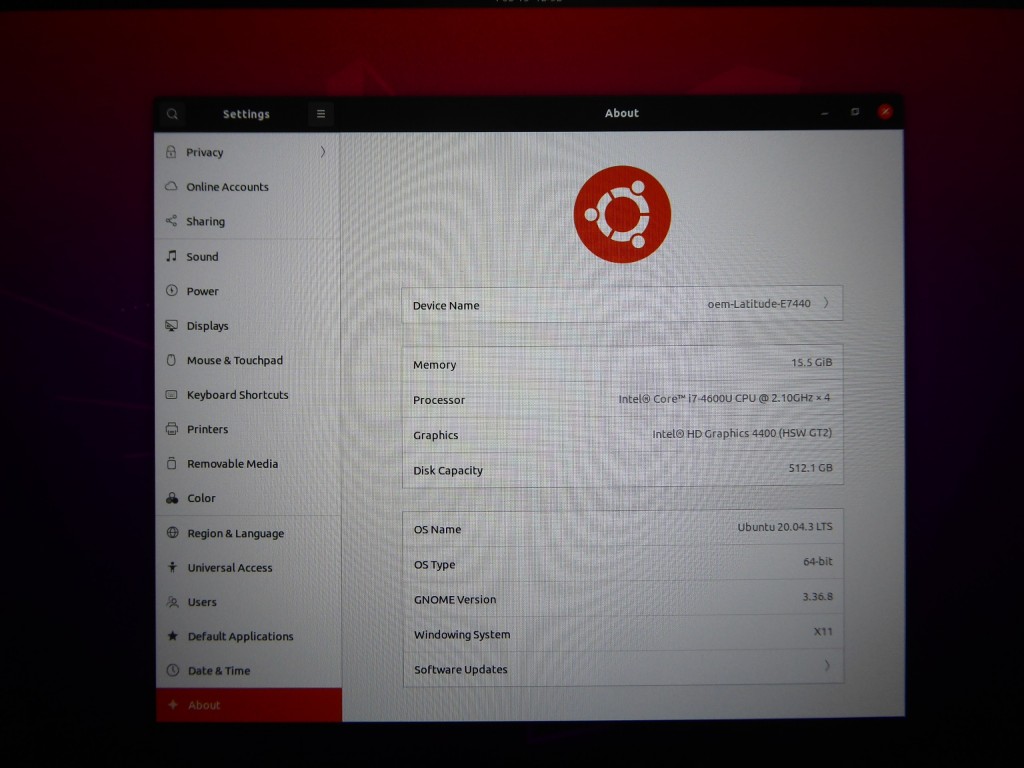Screen dimensions: 1024x768
Task: Open the Online Accounts panel
Action: click(248, 187)
